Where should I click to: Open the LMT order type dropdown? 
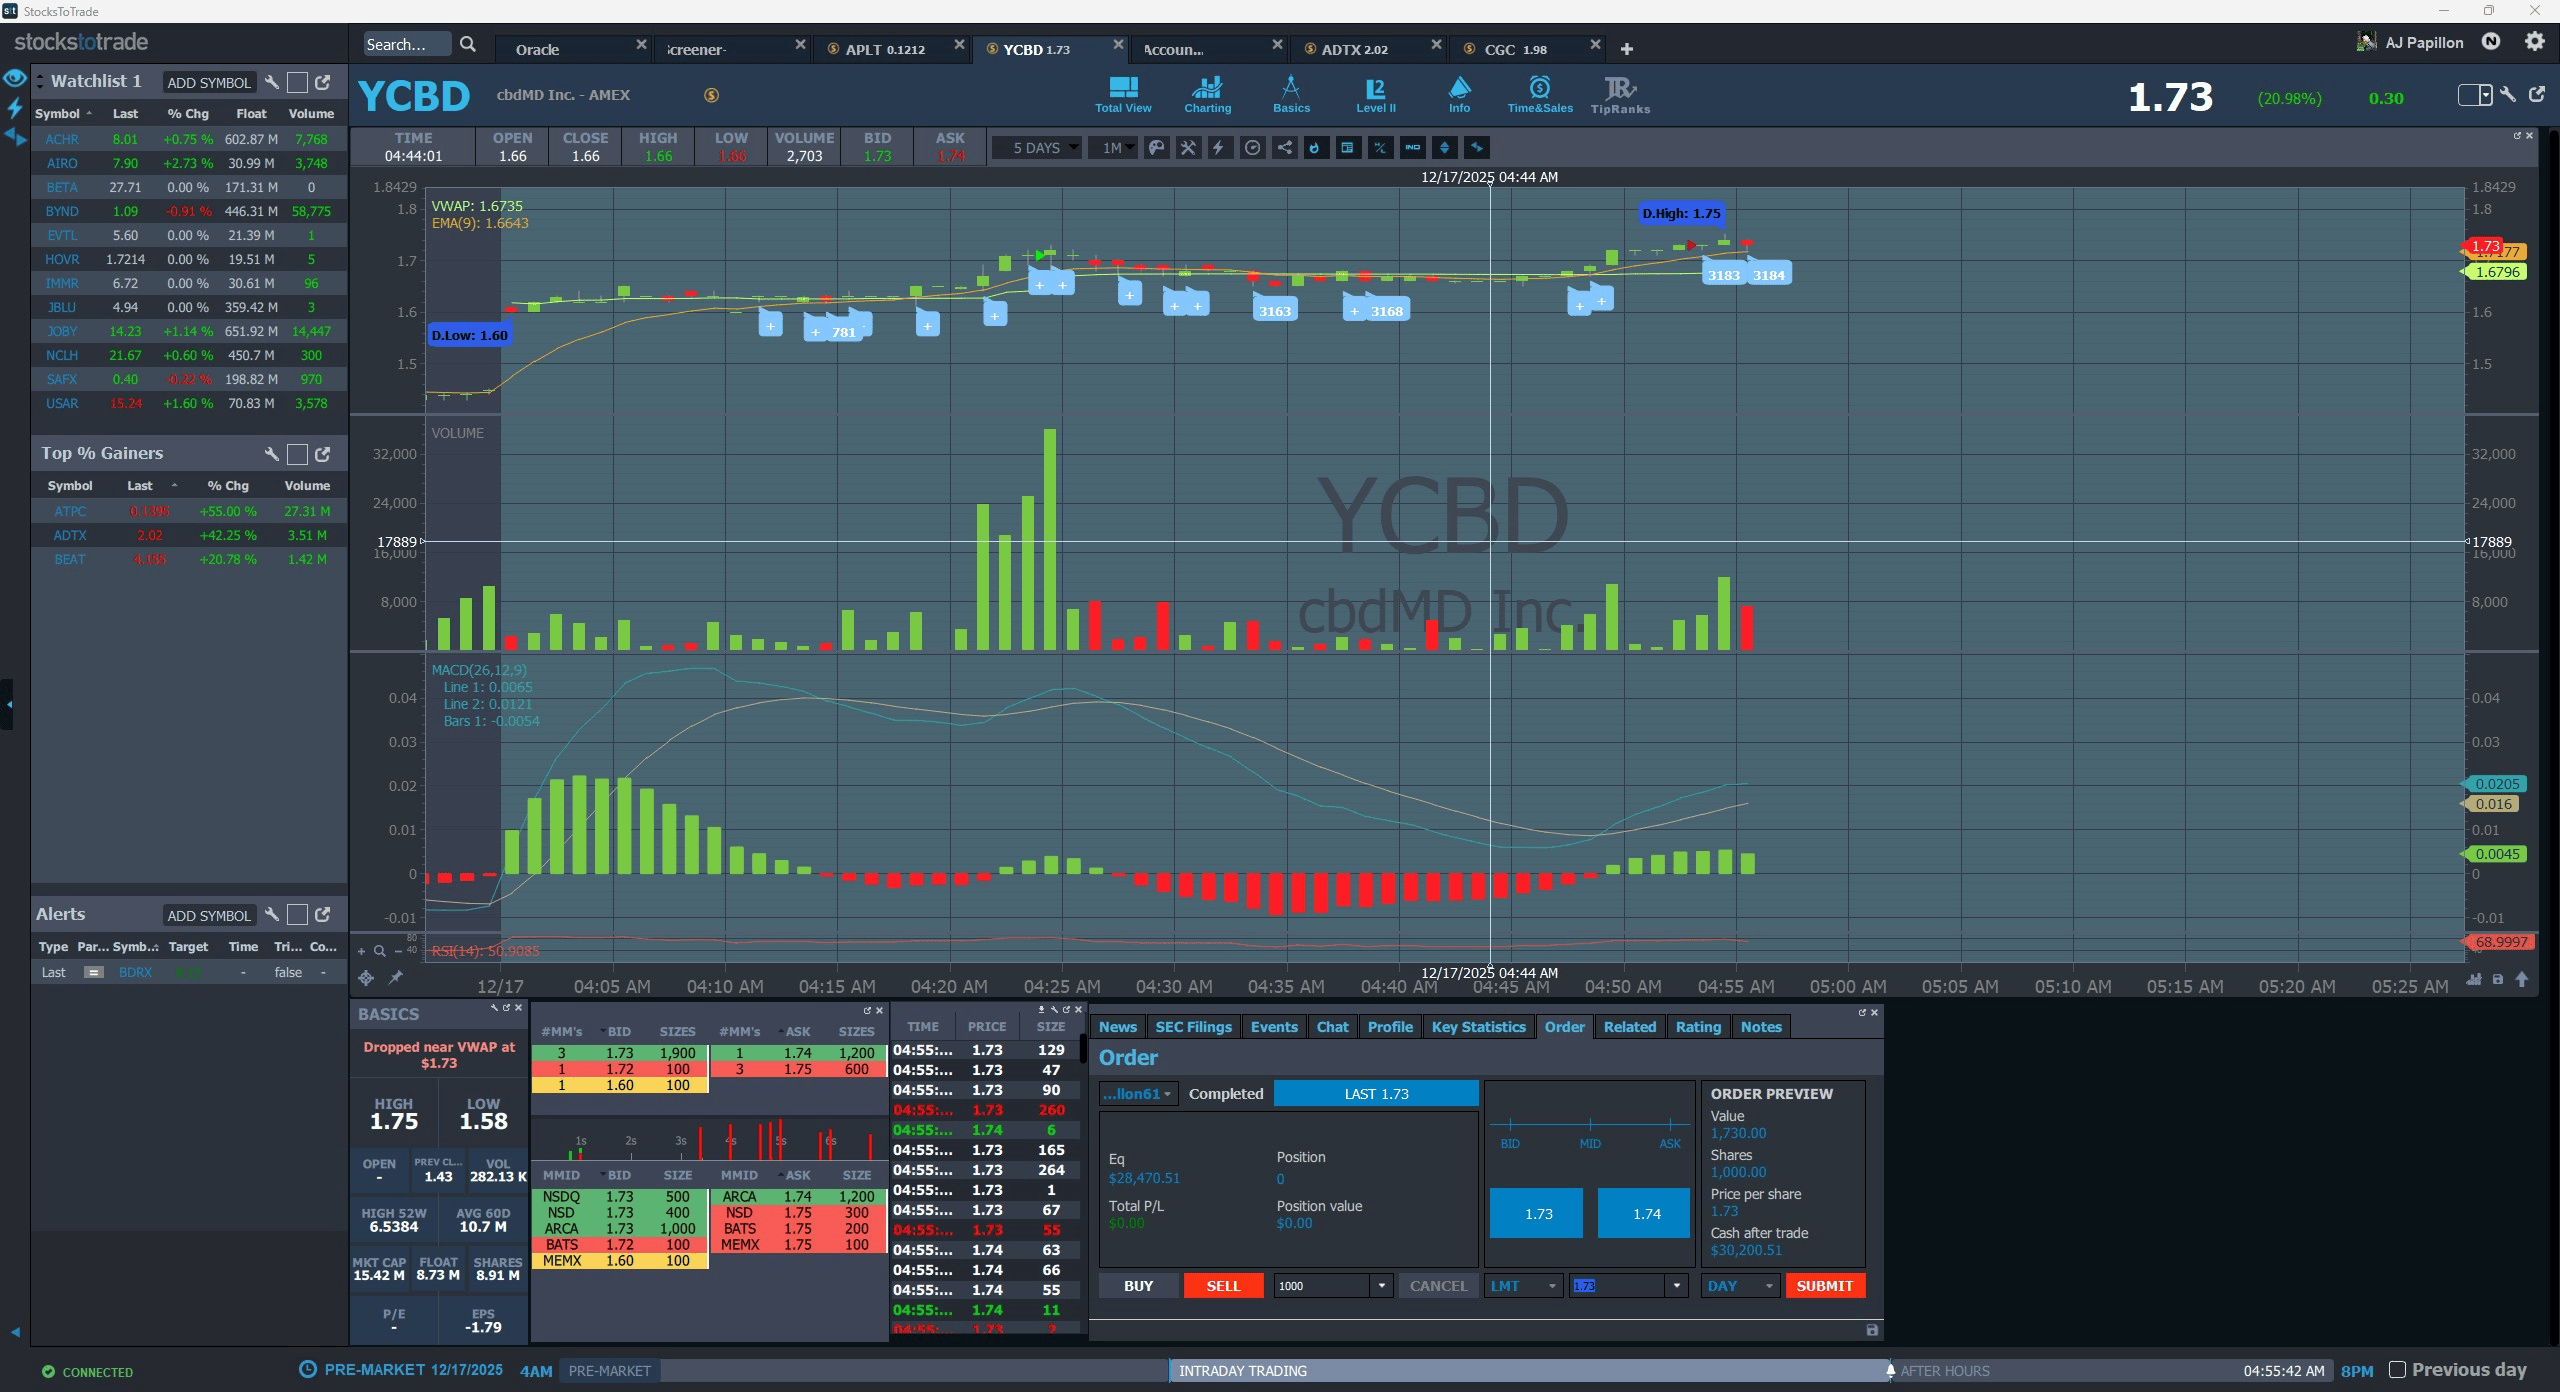[1524, 1286]
